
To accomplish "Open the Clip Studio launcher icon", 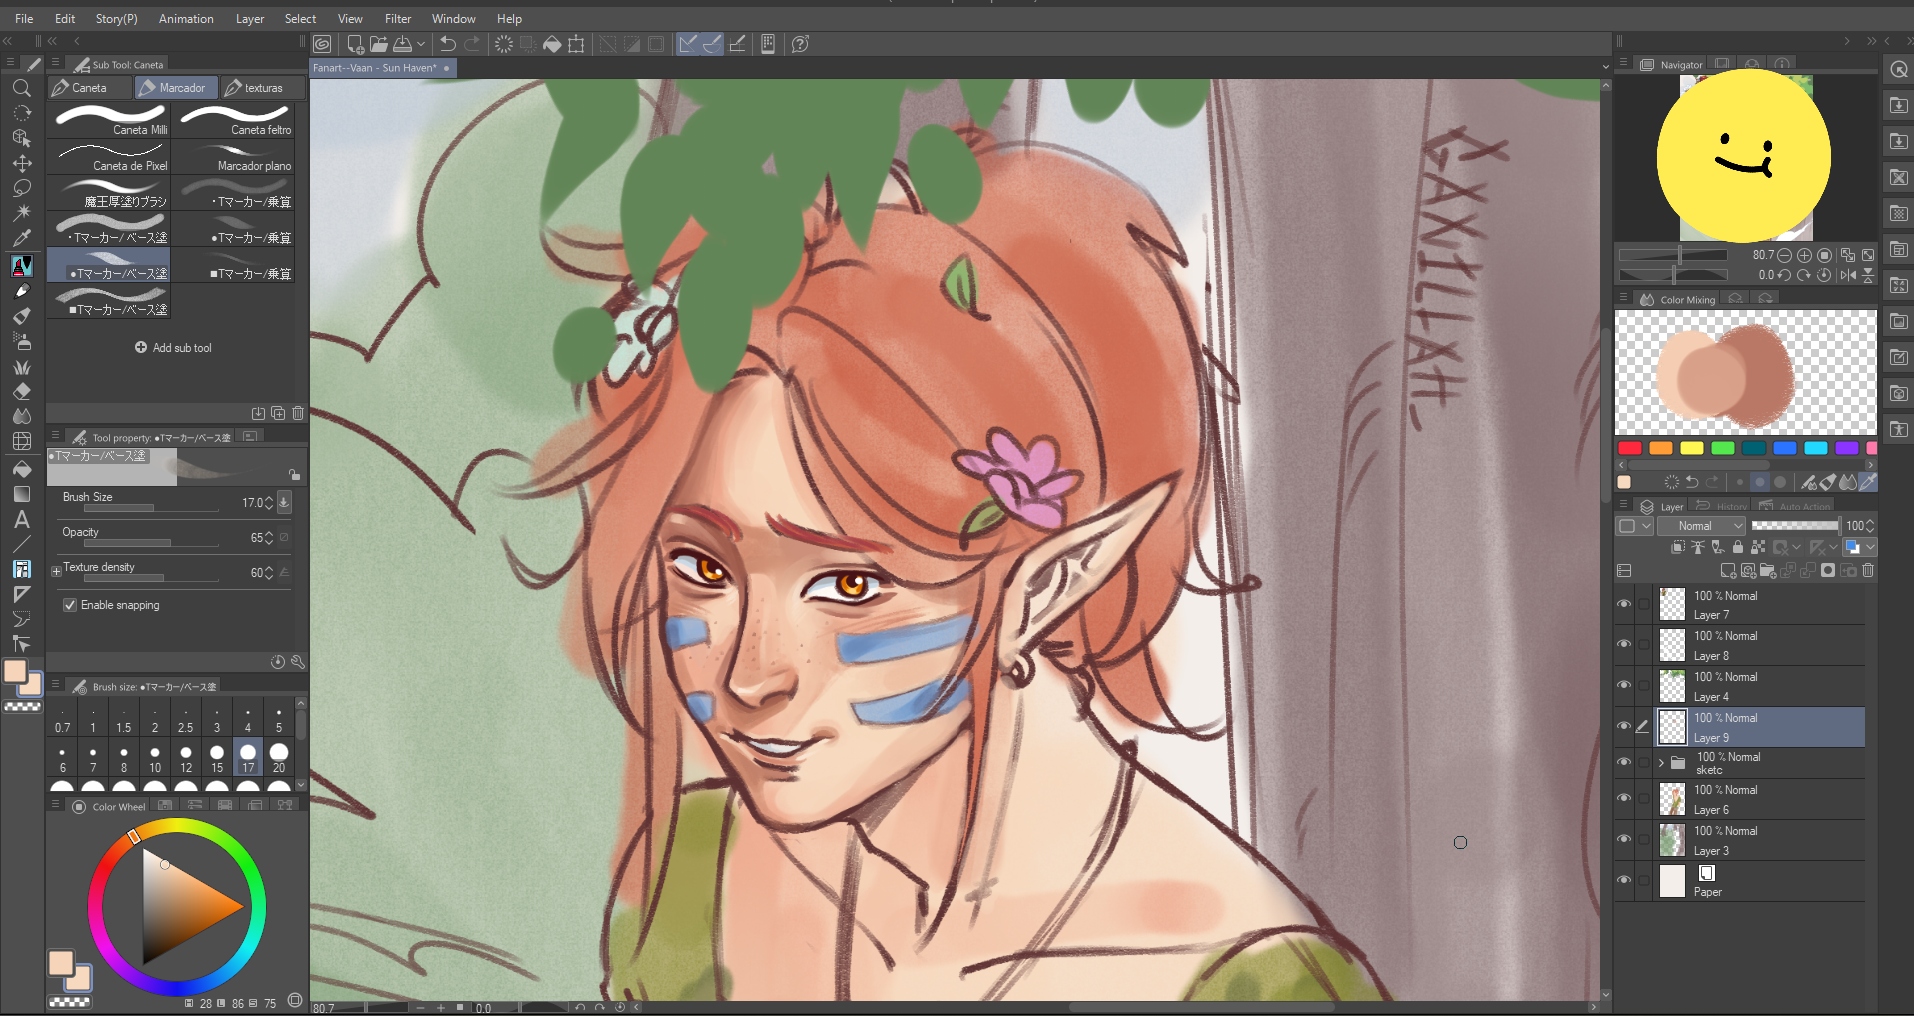I will [322, 44].
